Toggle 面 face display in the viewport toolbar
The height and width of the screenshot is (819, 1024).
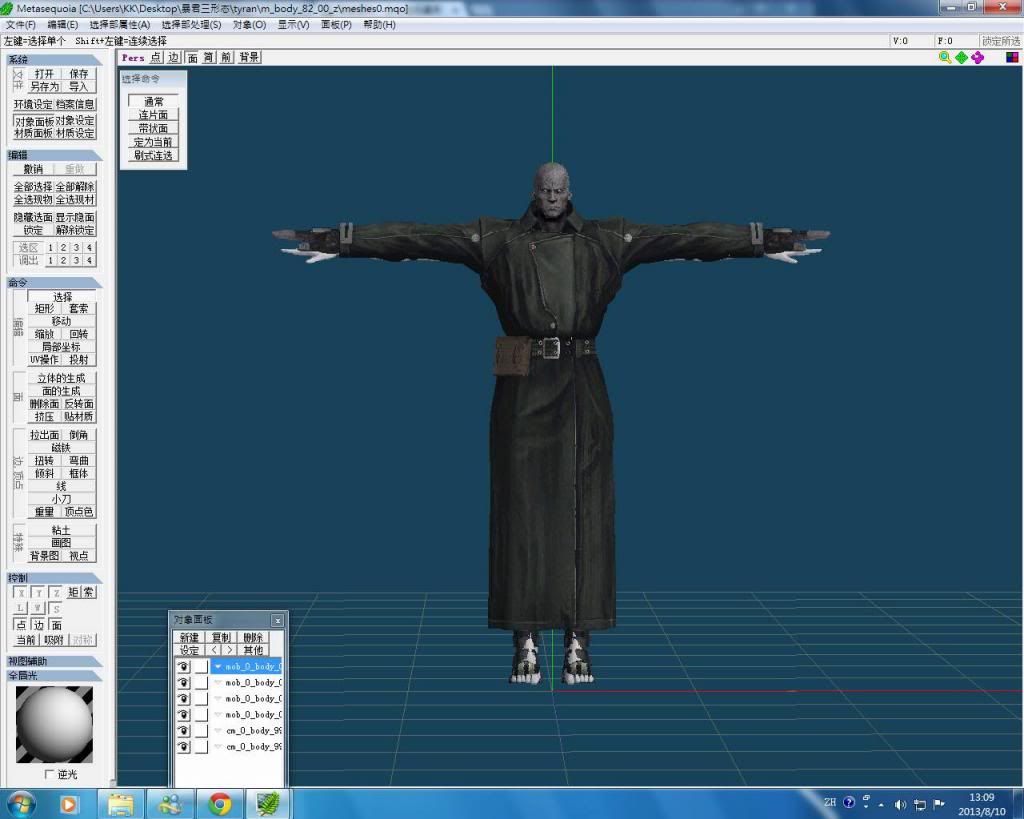pos(192,57)
